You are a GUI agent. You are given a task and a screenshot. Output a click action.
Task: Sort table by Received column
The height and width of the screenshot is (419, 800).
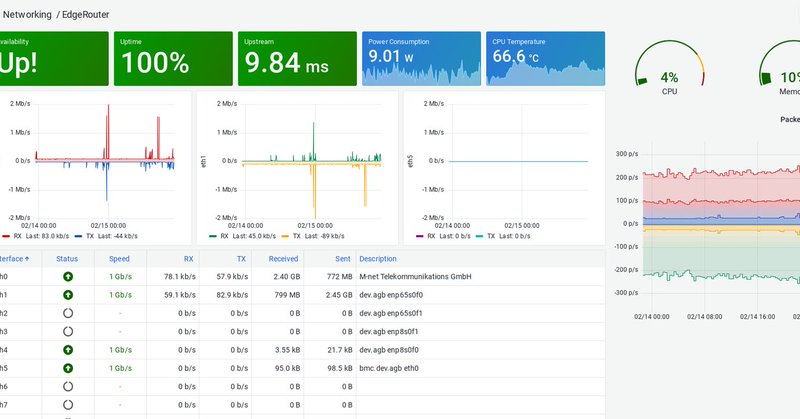click(283, 259)
